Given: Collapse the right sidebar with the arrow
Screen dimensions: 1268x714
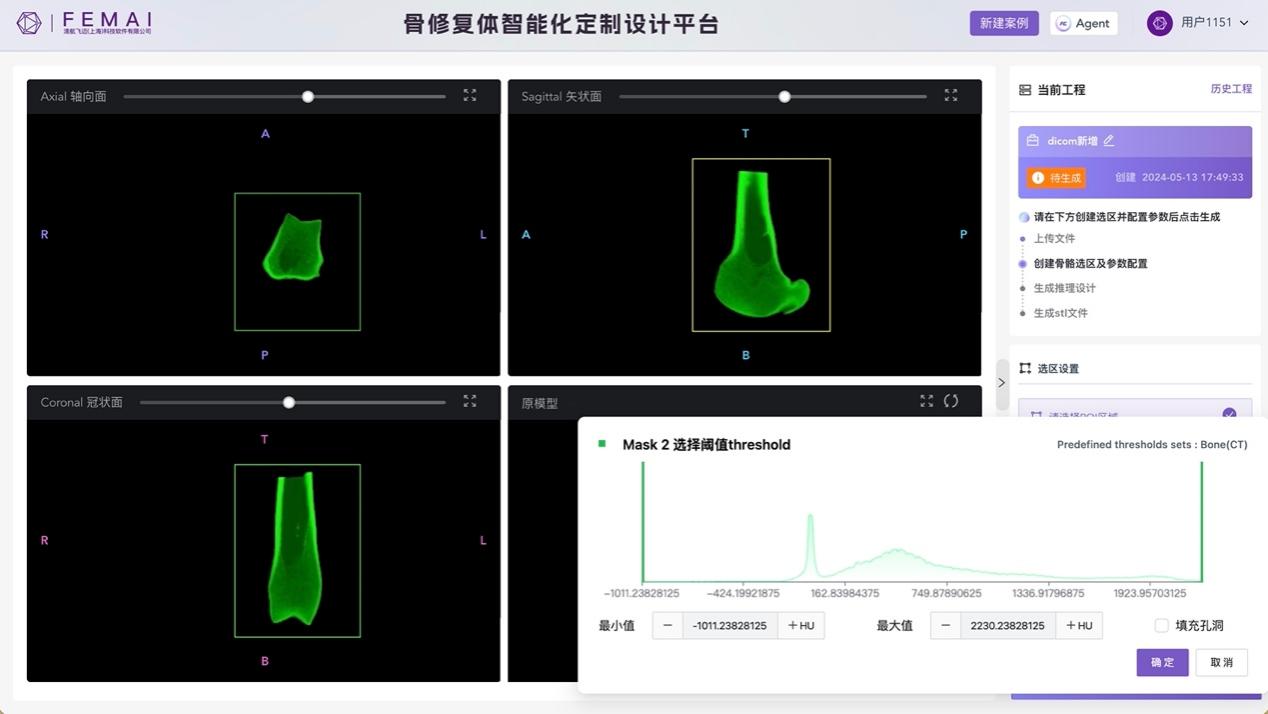Looking at the screenshot, I should pos(1002,383).
